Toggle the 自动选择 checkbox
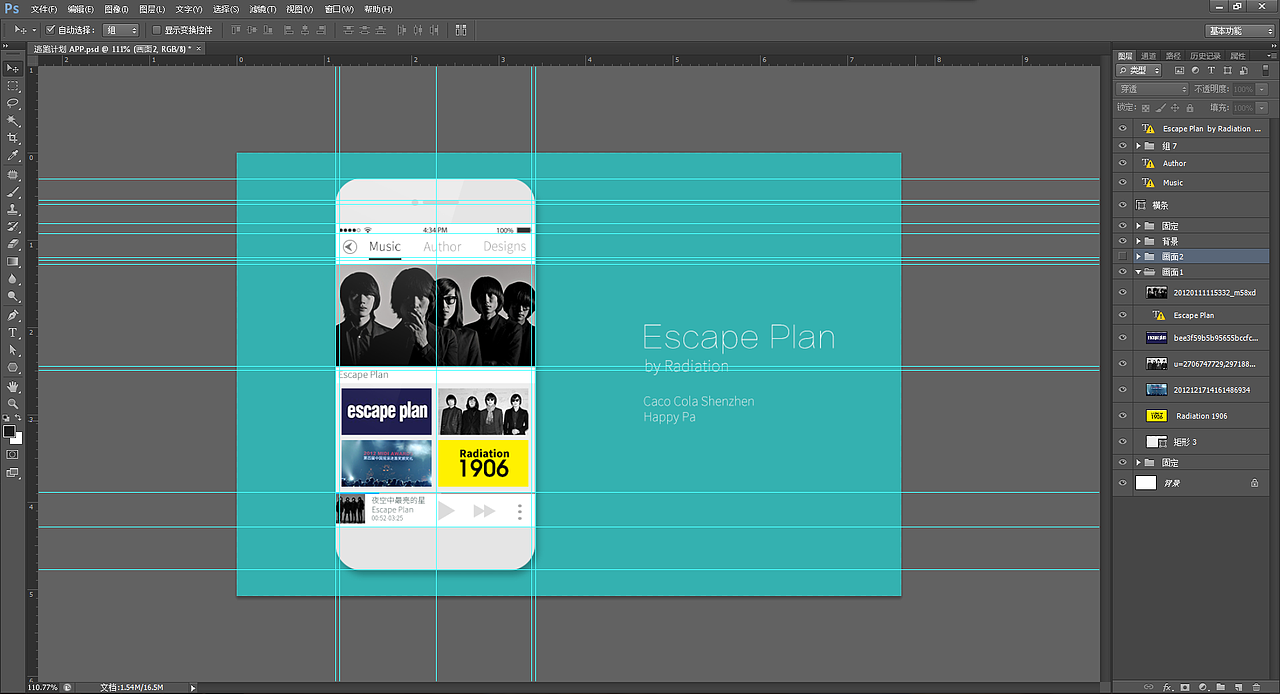This screenshot has height=694, width=1280. point(50,30)
